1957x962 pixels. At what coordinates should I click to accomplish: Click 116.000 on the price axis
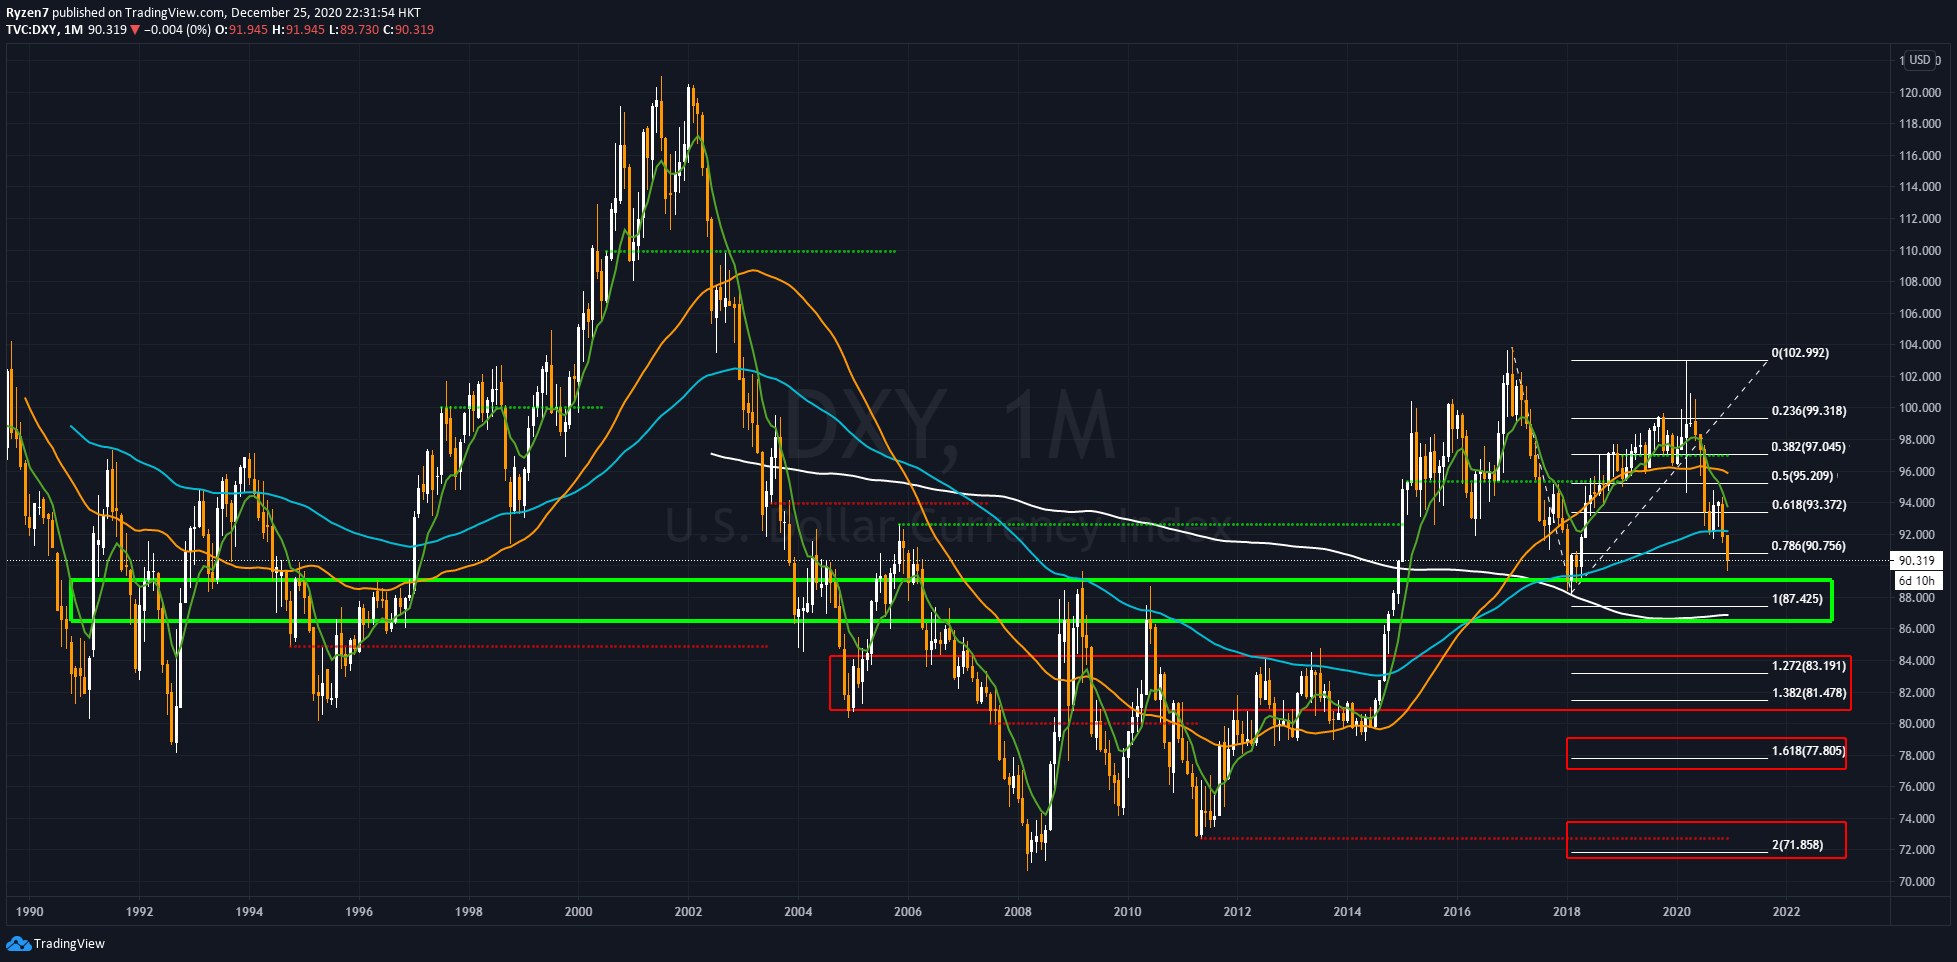coord(1920,156)
